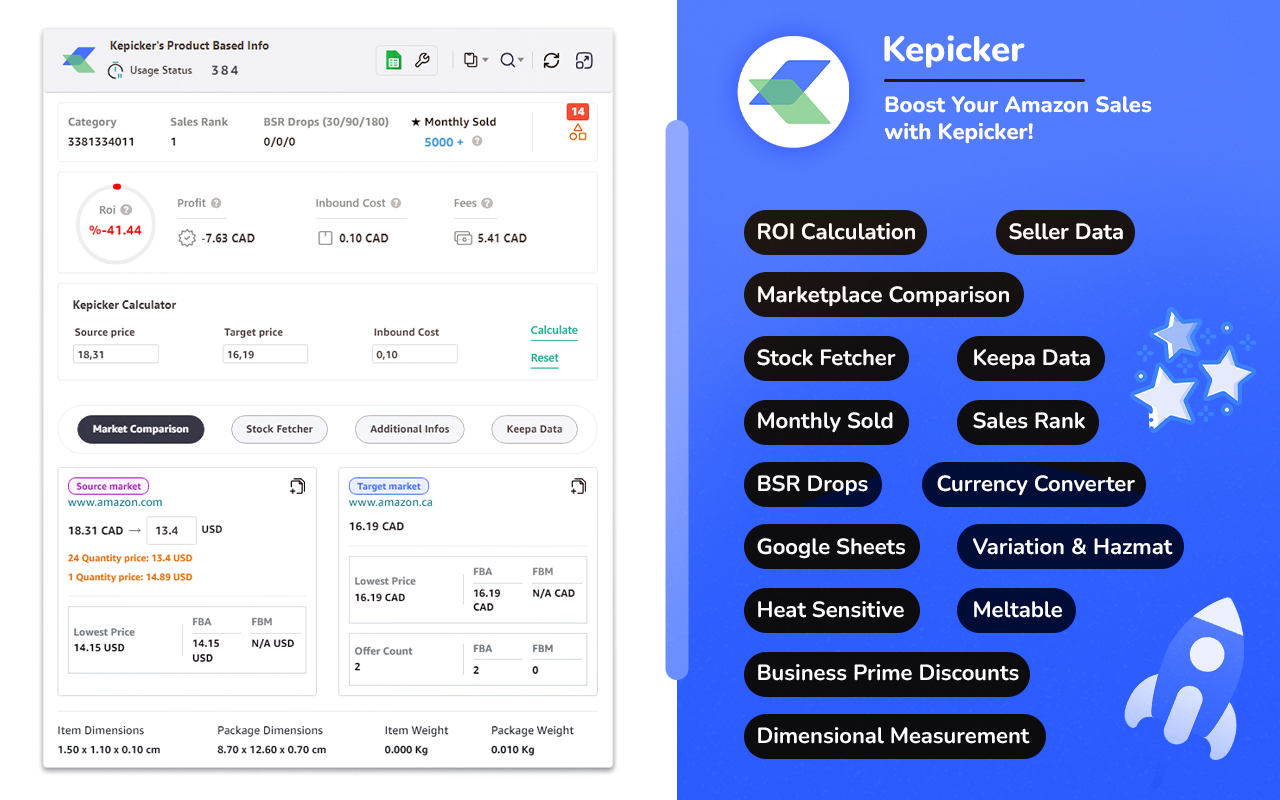Click the large Kepicker round logo
Image resolution: width=1280 pixels, height=800 pixels.
793,91
